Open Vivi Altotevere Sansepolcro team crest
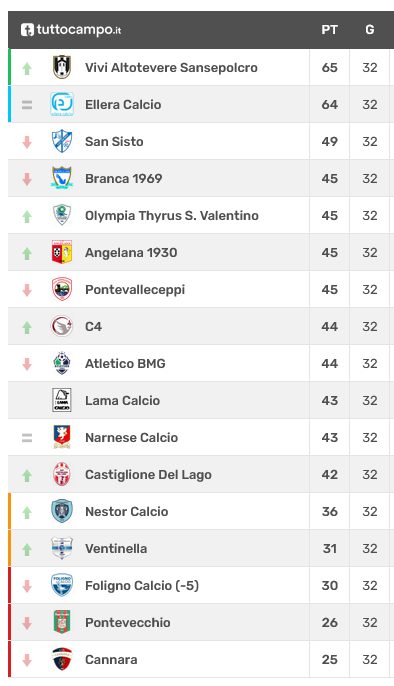The image size is (394, 686). tap(62, 67)
